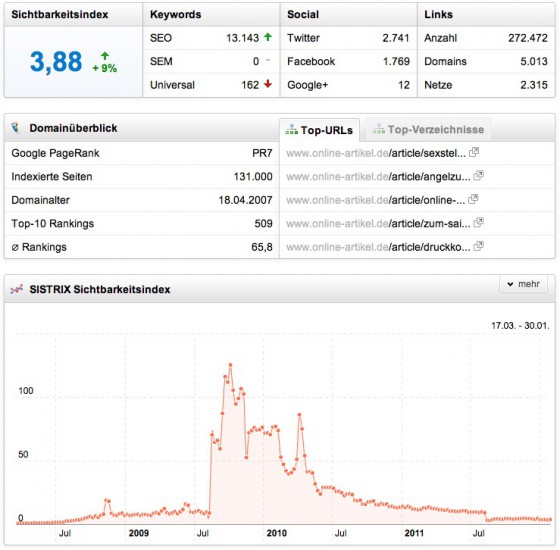The width and height of the screenshot is (560, 550).
Task: Click red down arrow beside Universal 162
Action: pyautogui.click(x=268, y=84)
